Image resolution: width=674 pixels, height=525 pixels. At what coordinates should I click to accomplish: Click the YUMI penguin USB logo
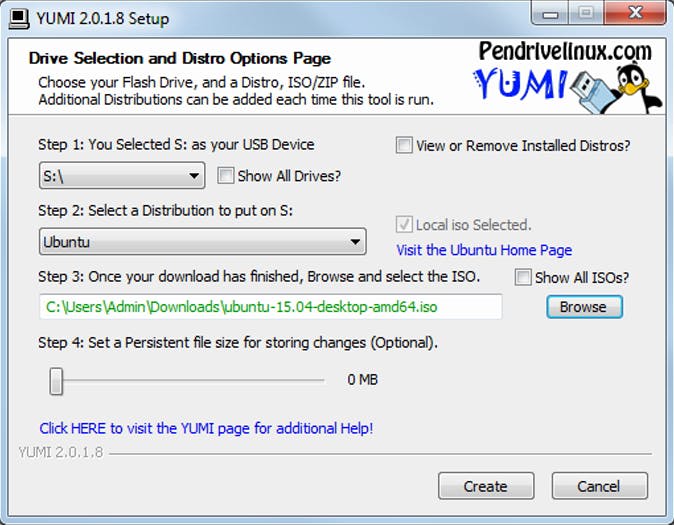pyautogui.click(x=567, y=89)
